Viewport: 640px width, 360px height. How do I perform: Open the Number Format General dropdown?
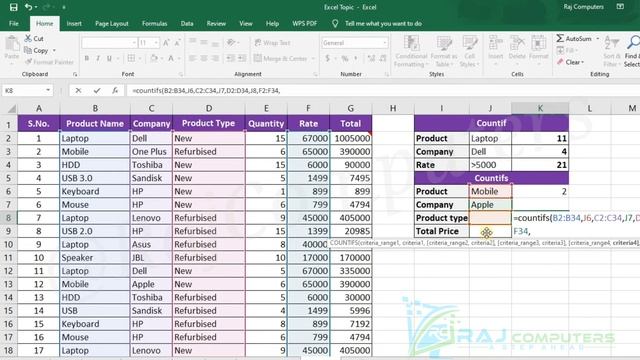pos(384,43)
